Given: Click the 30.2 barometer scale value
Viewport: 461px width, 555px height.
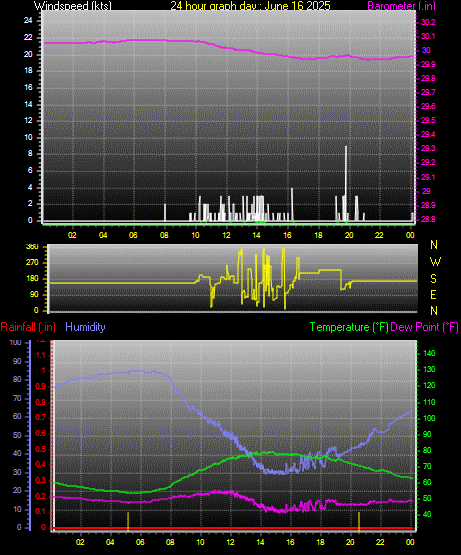Looking at the screenshot, I should click(428, 22).
